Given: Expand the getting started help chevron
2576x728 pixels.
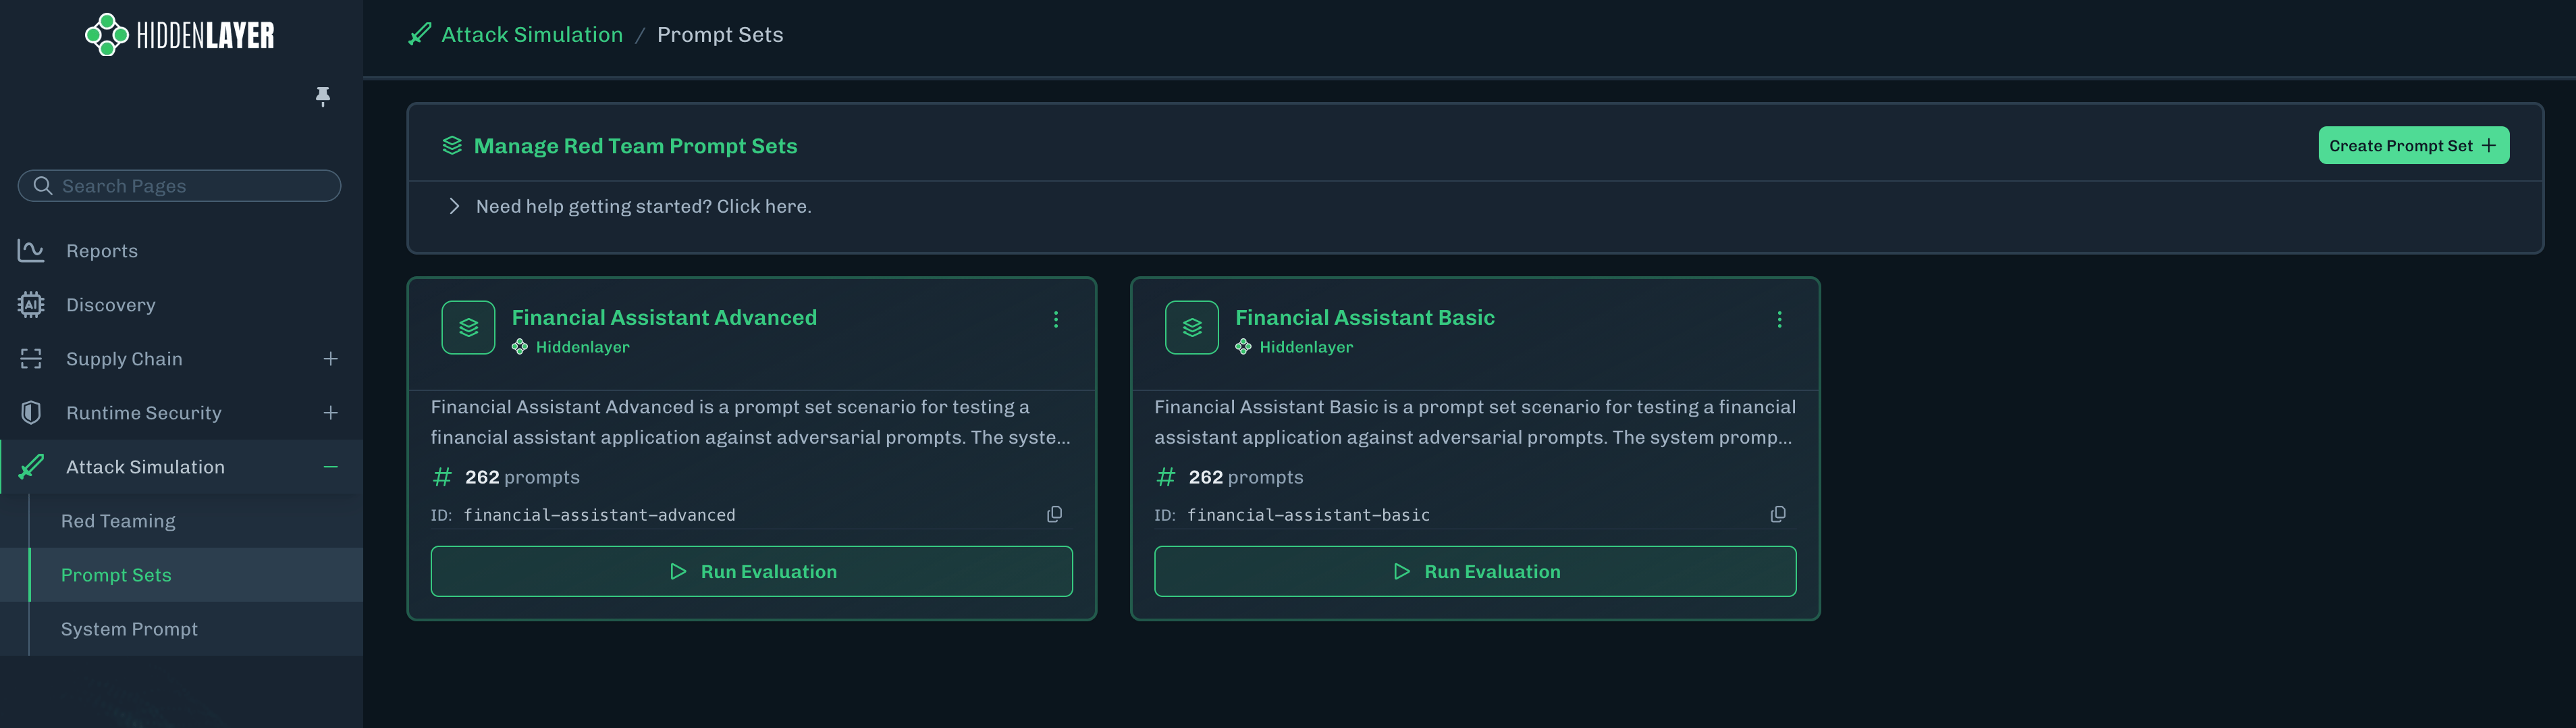Looking at the screenshot, I should [454, 206].
